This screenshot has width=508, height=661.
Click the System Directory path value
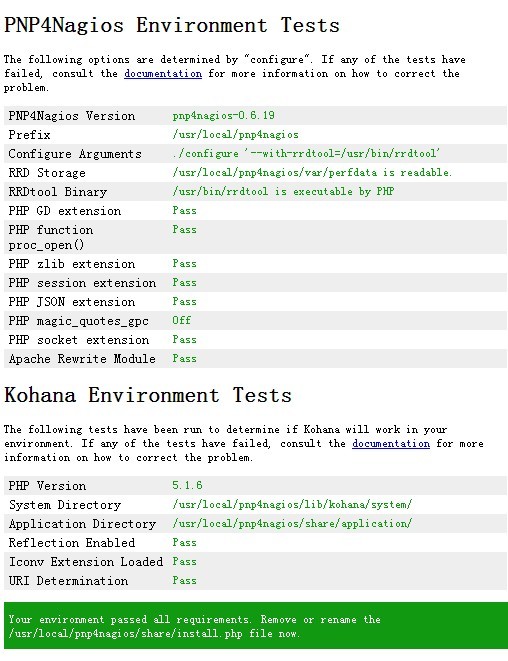[x=292, y=504]
